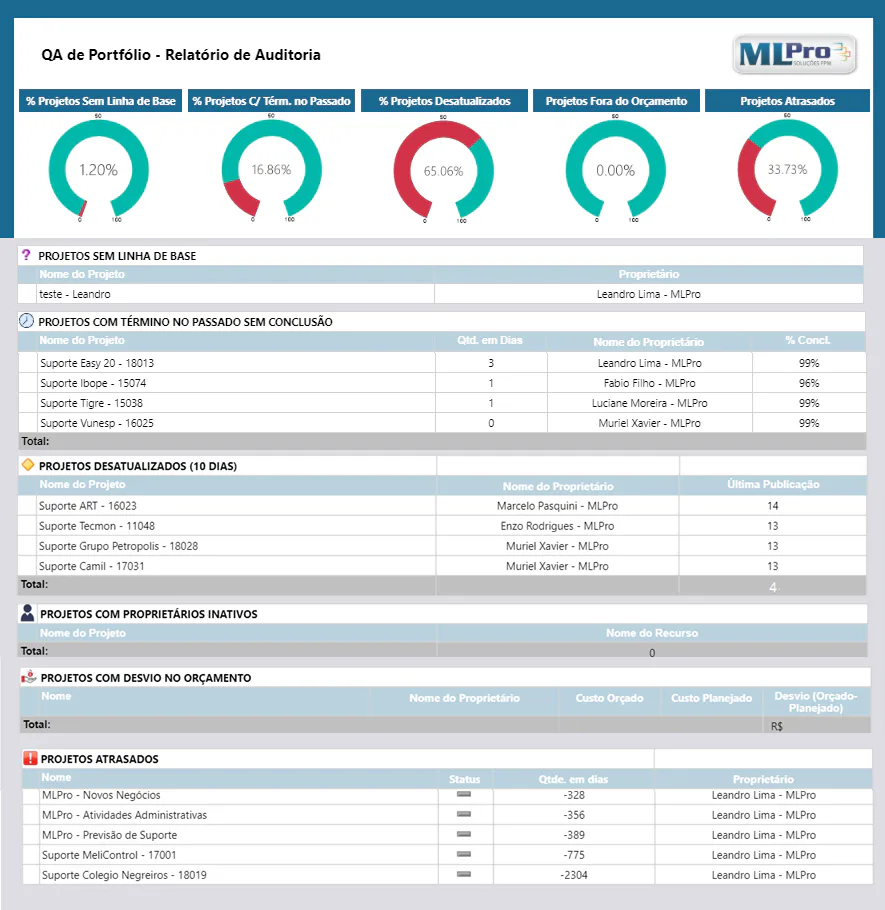Click owner 'Luciane Moreira - MLPro'

pos(649,403)
